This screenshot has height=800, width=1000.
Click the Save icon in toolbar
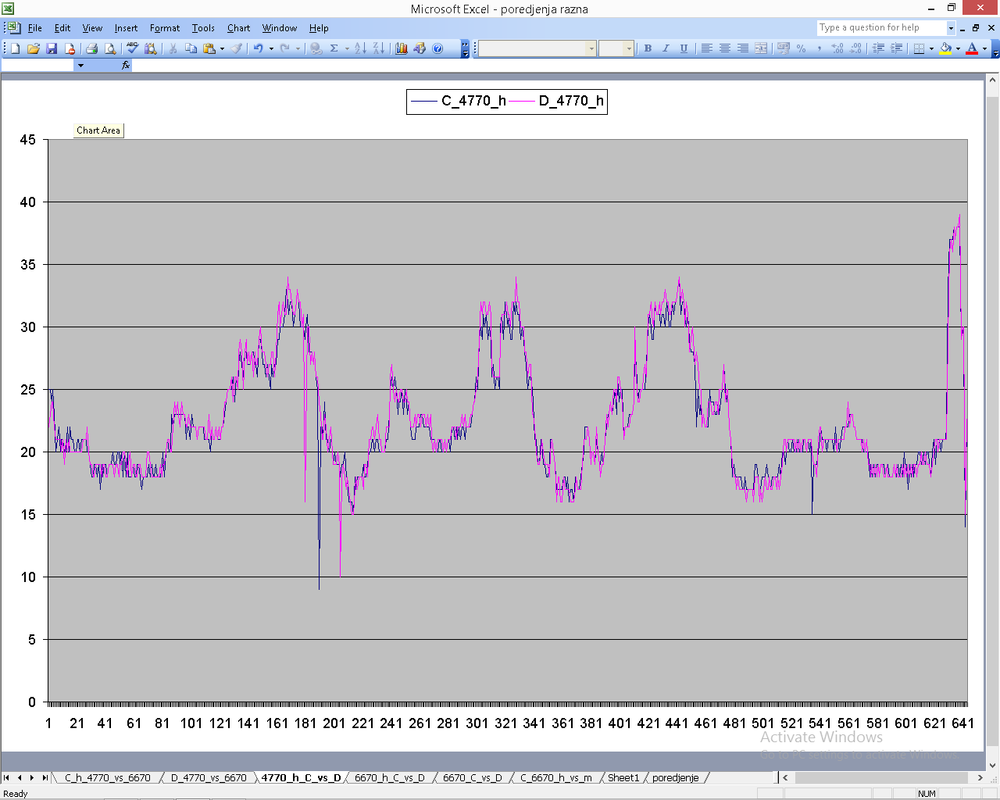click(x=51, y=48)
